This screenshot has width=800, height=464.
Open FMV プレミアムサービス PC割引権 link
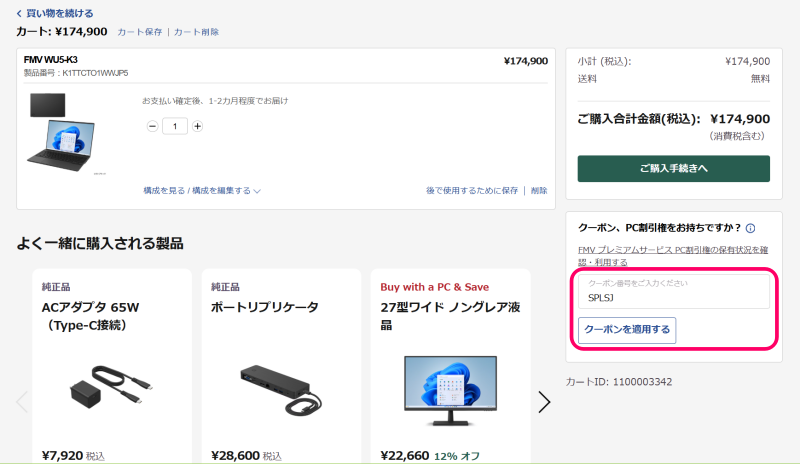673,256
